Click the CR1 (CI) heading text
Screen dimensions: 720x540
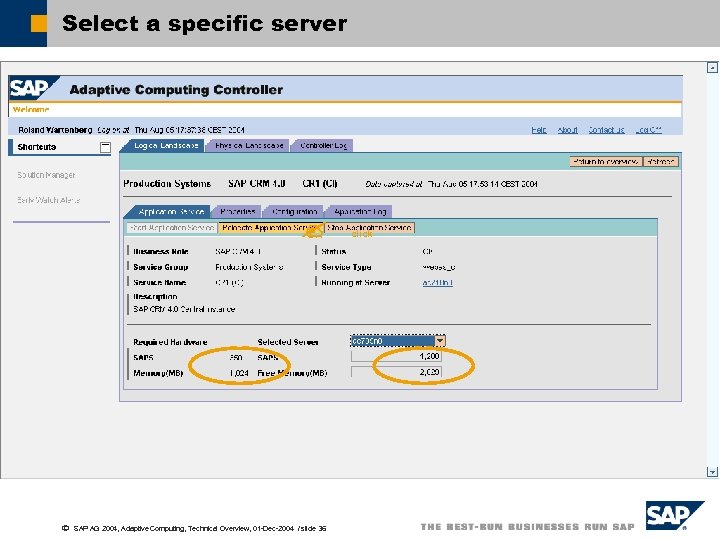coord(320,184)
